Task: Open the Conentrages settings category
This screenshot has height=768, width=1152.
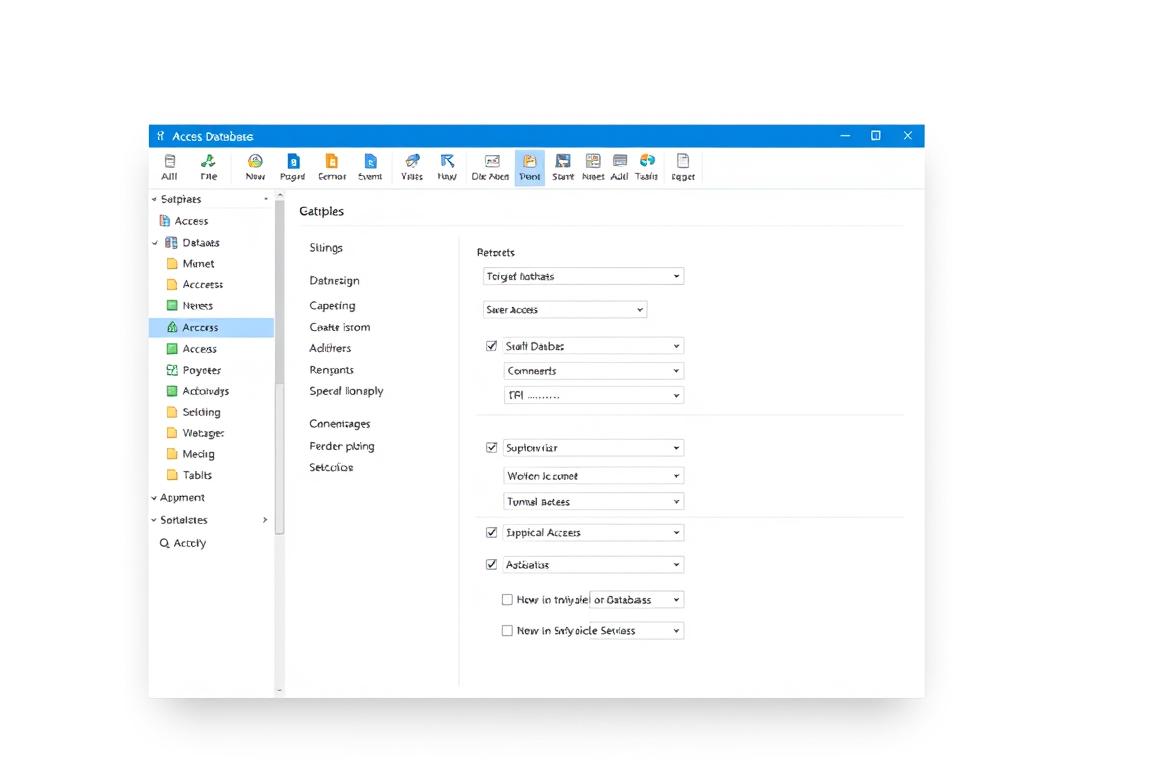Action: point(339,424)
